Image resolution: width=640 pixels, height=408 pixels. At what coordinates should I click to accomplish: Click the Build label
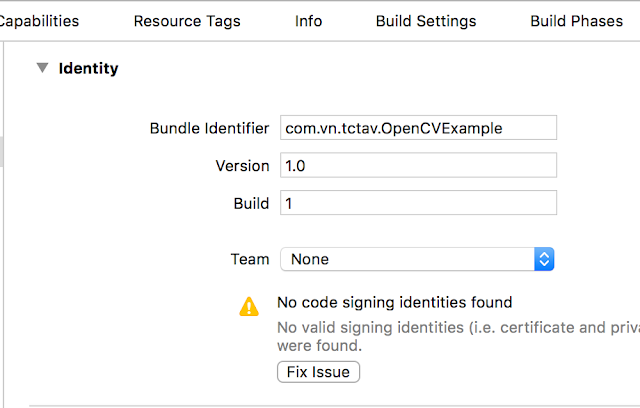click(x=251, y=203)
